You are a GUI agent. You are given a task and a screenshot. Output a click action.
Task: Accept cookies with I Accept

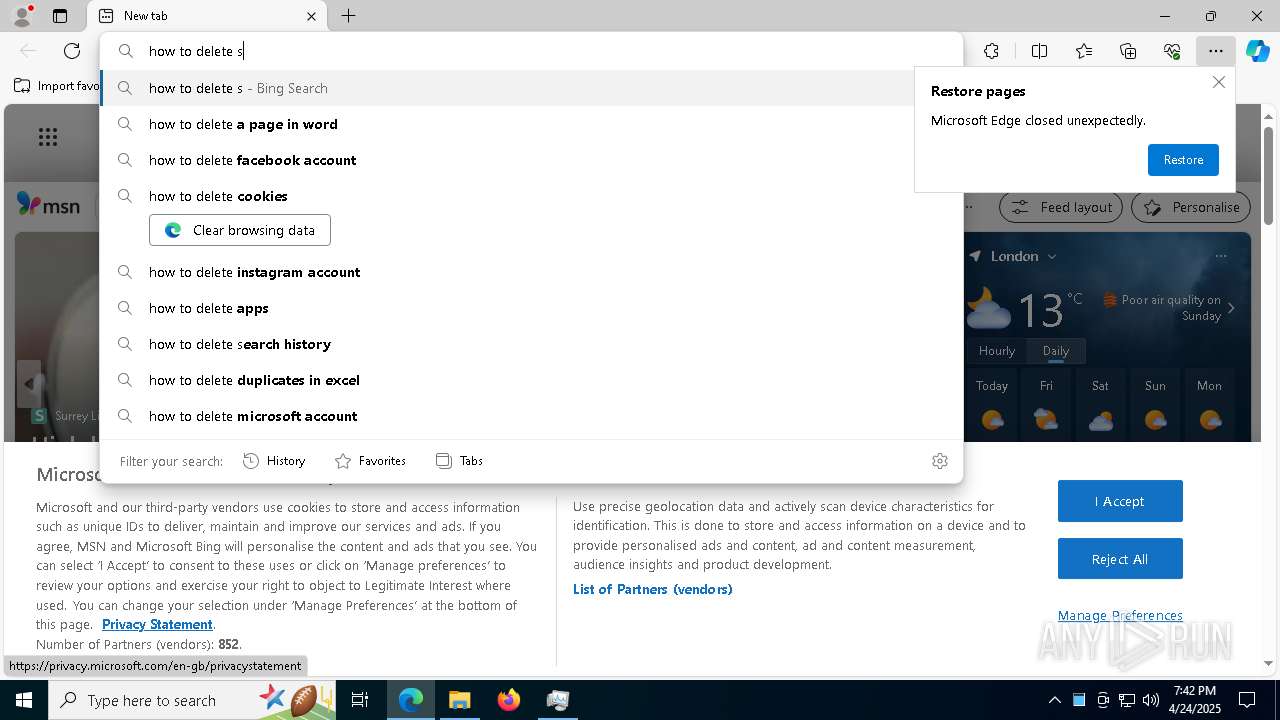point(1120,501)
